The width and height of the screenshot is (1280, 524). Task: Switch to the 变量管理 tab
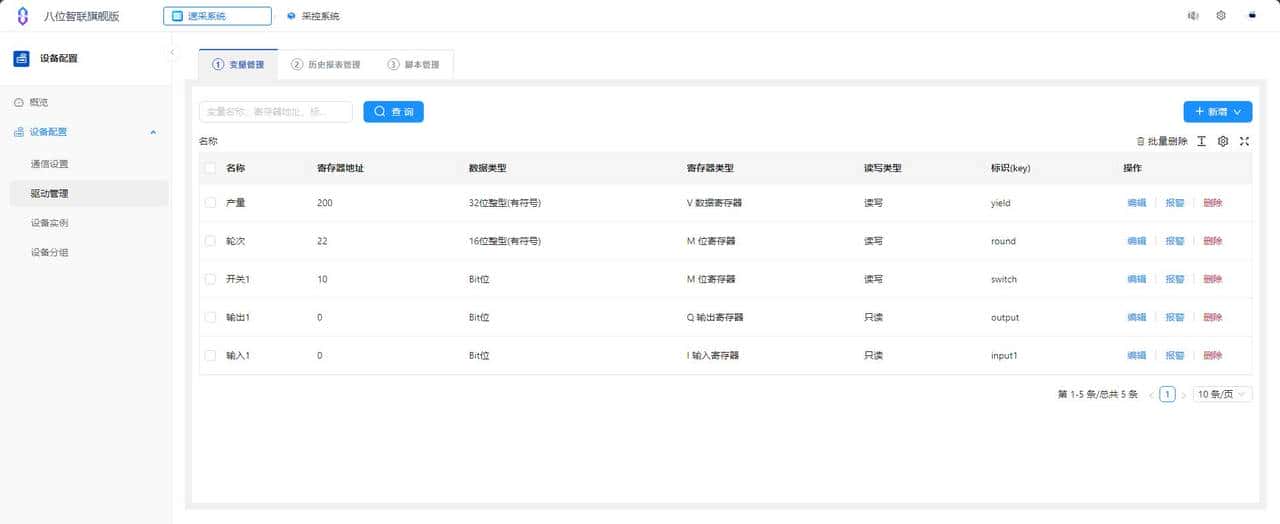(238, 65)
